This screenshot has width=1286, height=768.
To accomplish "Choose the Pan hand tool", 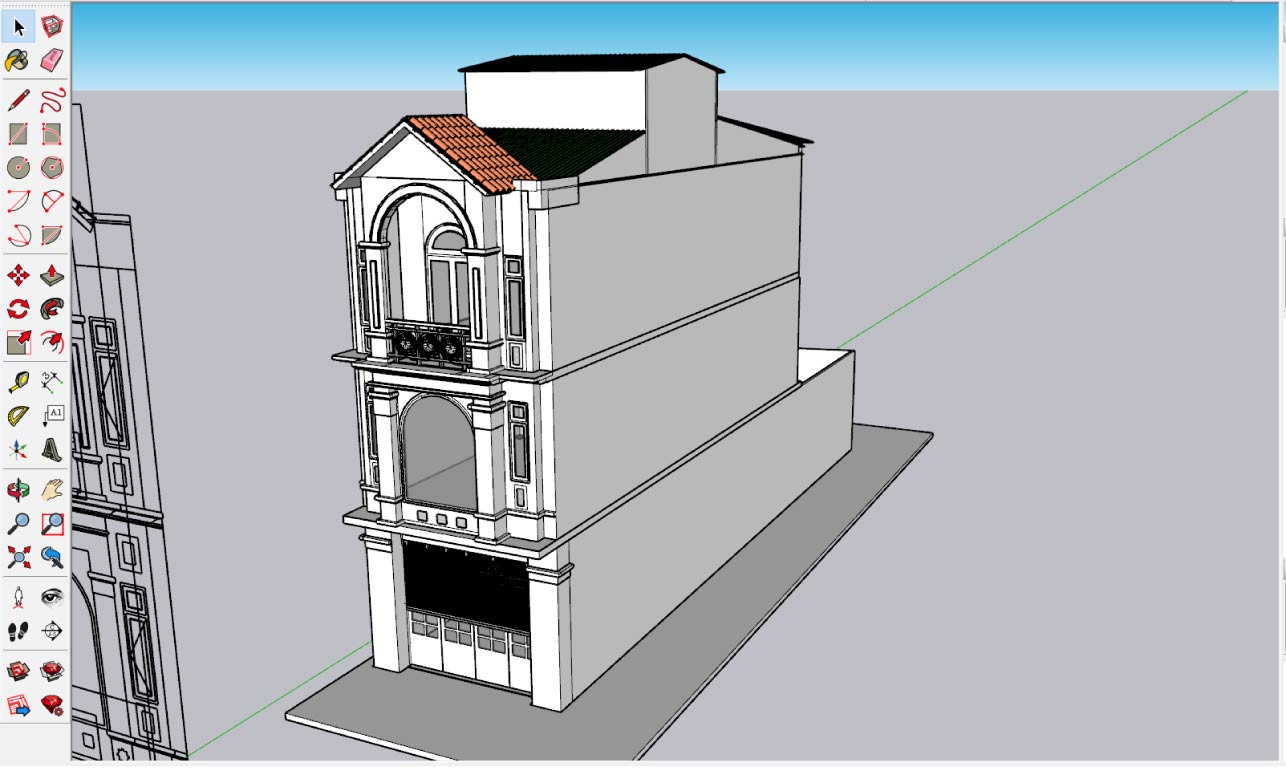I will coord(52,489).
